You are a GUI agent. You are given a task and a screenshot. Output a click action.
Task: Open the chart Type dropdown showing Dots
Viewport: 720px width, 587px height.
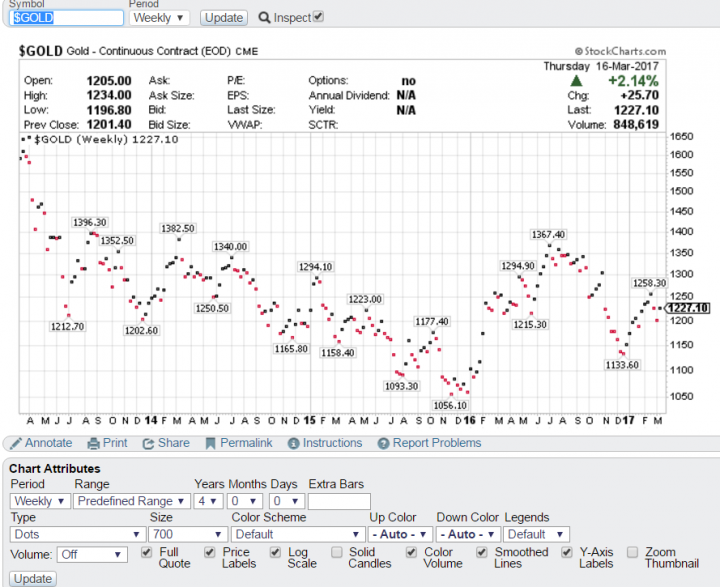click(79, 534)
